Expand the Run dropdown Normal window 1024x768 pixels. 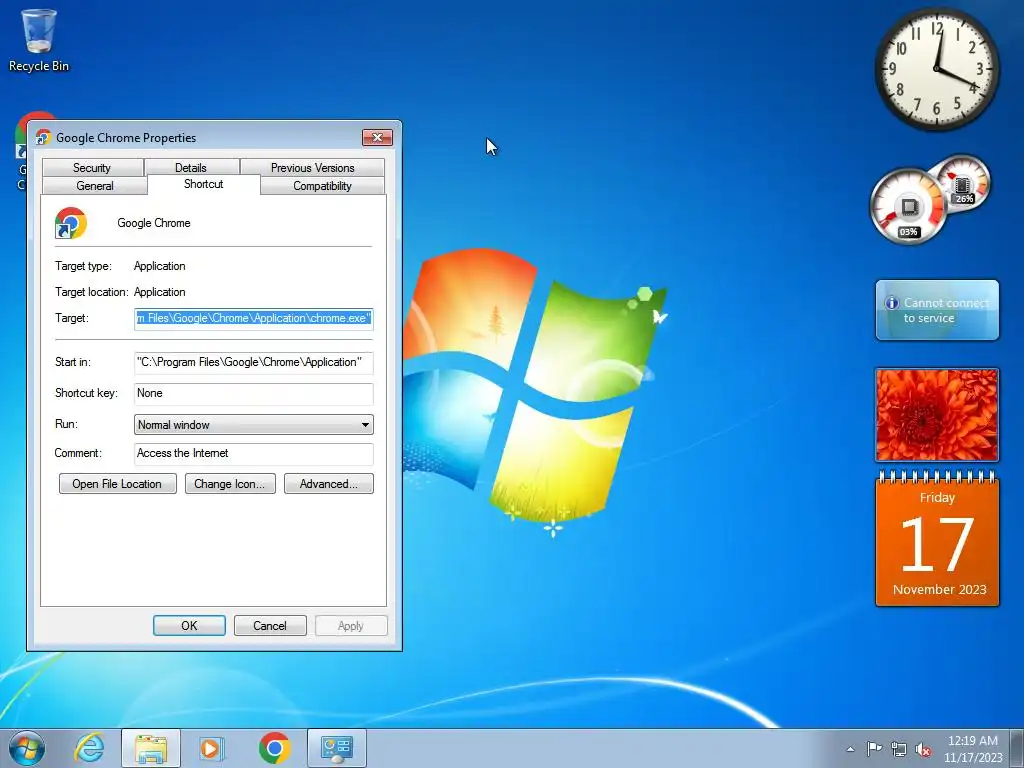[253, 424]
